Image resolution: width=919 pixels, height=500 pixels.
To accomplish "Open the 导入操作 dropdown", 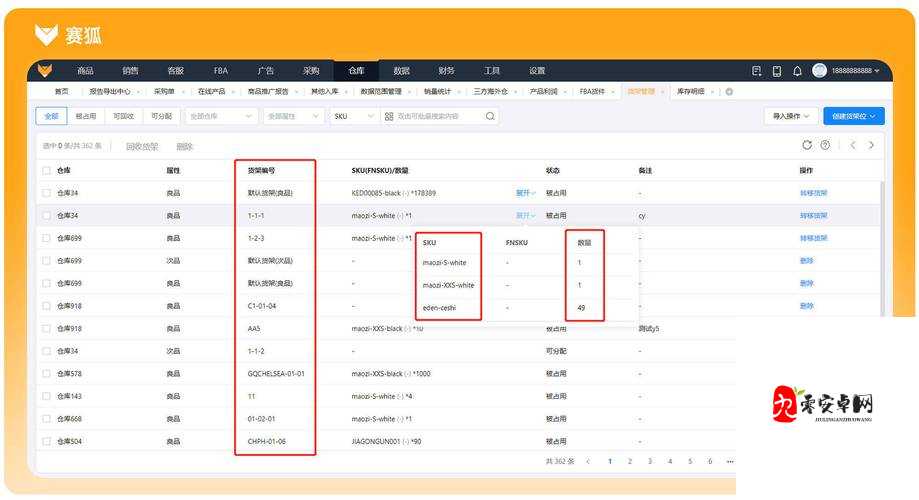I will [x=791, y=116].
